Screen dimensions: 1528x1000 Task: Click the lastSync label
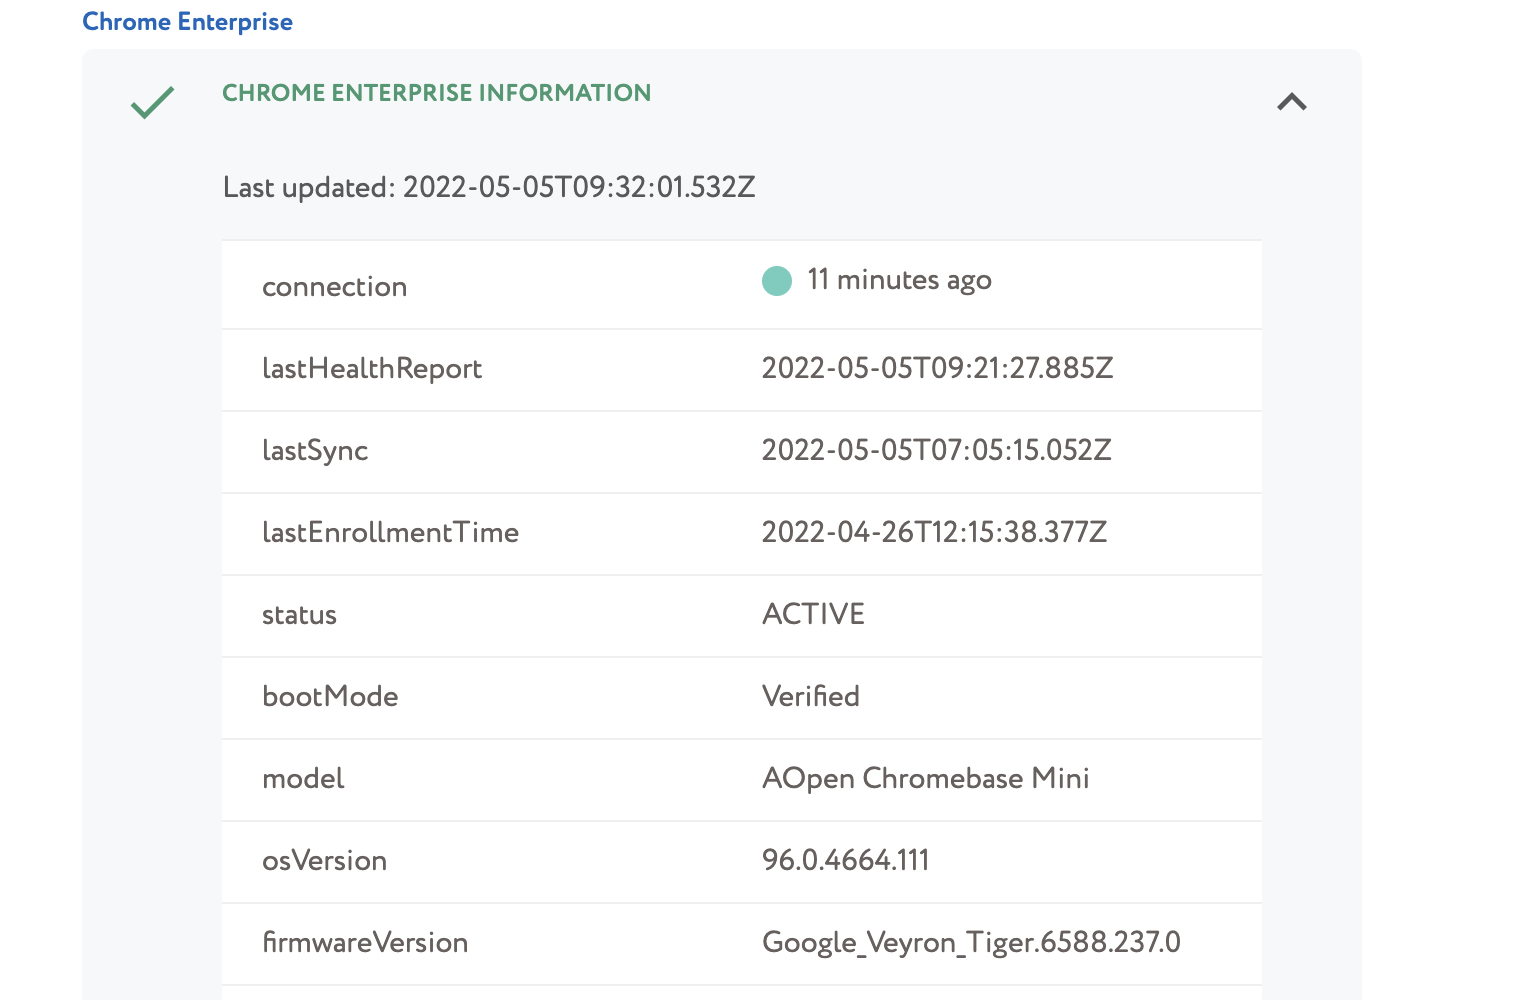coord(315,451)
